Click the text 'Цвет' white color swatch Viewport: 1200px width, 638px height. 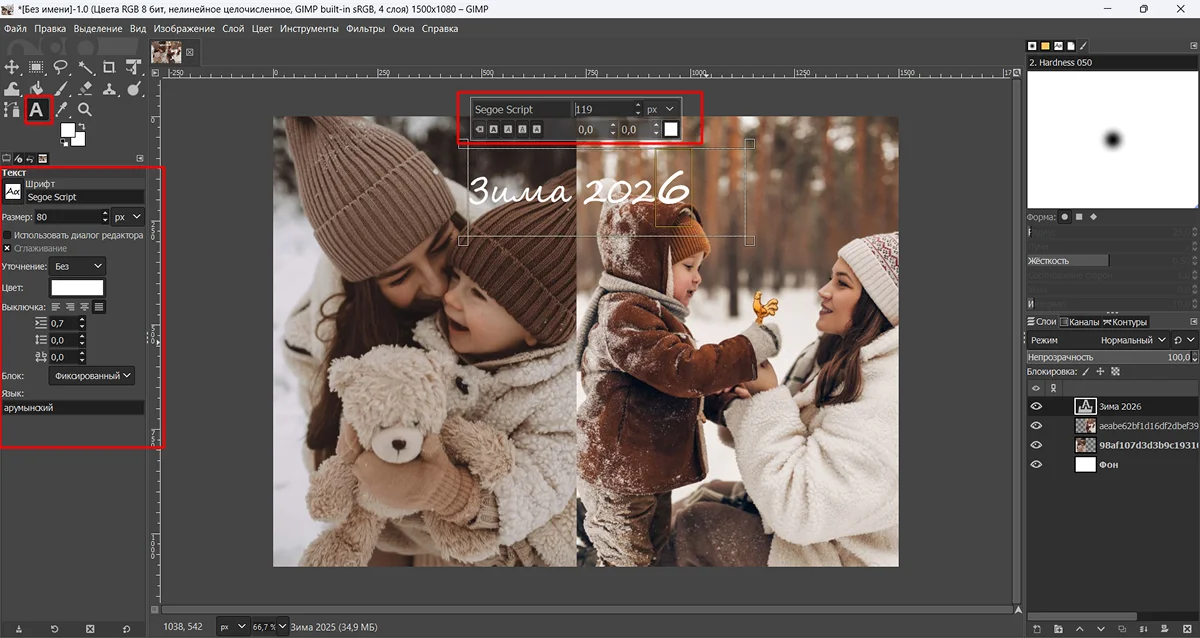[77, 288]
